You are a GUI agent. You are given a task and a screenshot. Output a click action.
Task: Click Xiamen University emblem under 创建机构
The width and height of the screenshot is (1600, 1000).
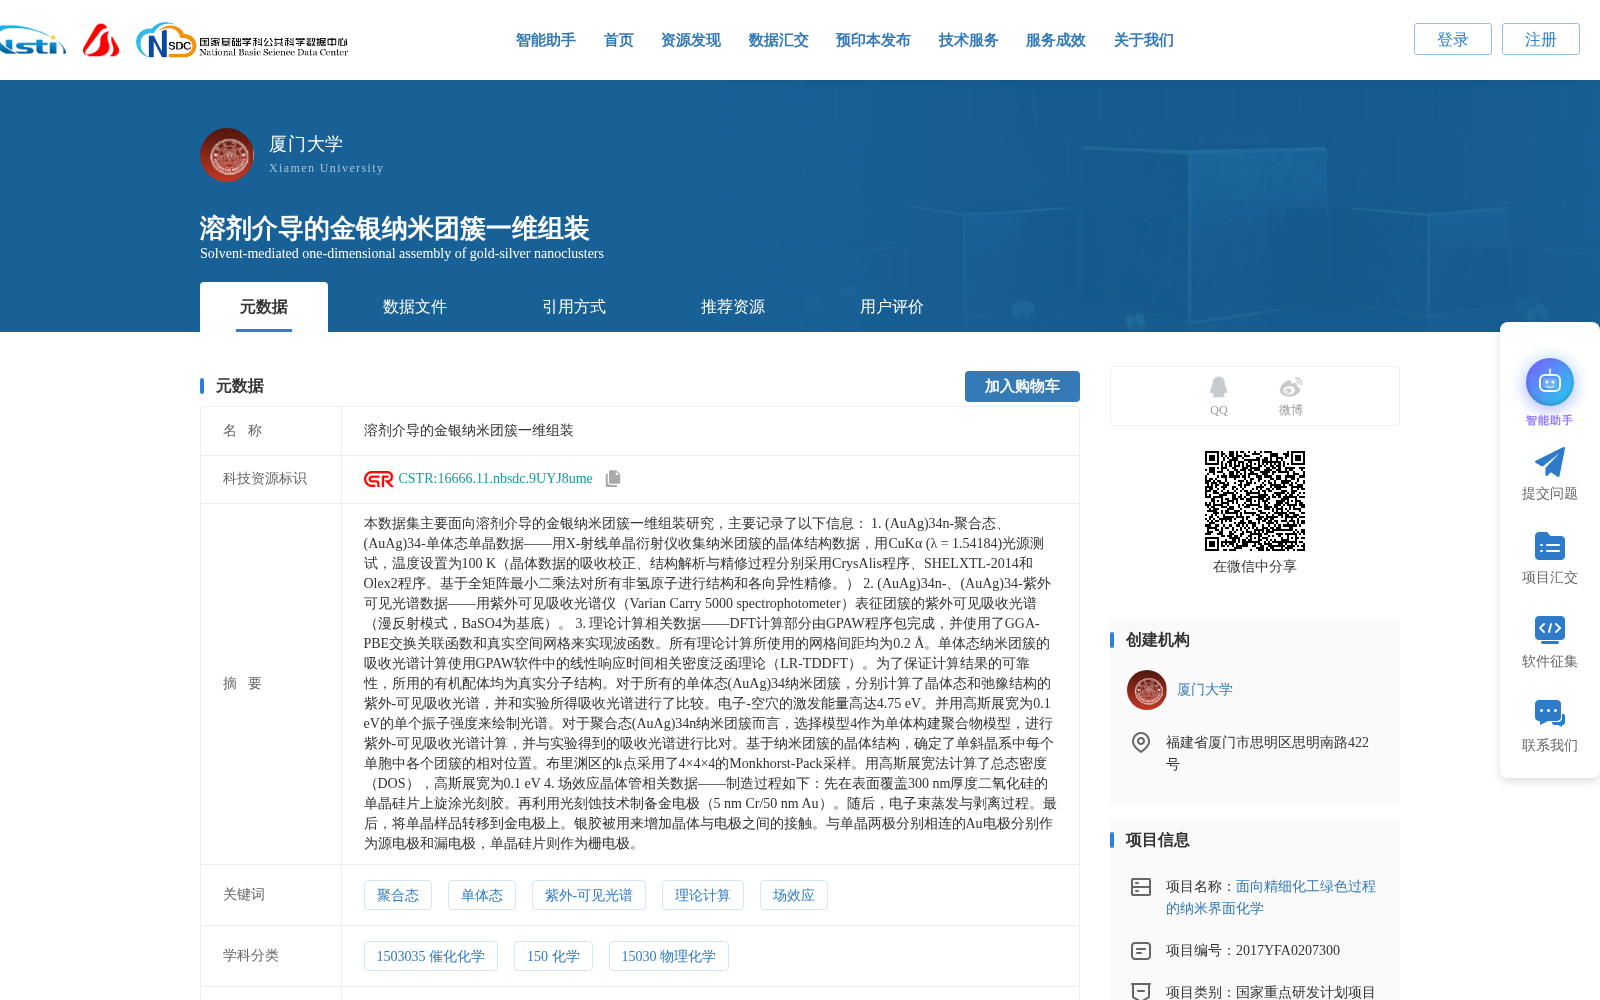pyautogui.click(x=1147, y=690)
